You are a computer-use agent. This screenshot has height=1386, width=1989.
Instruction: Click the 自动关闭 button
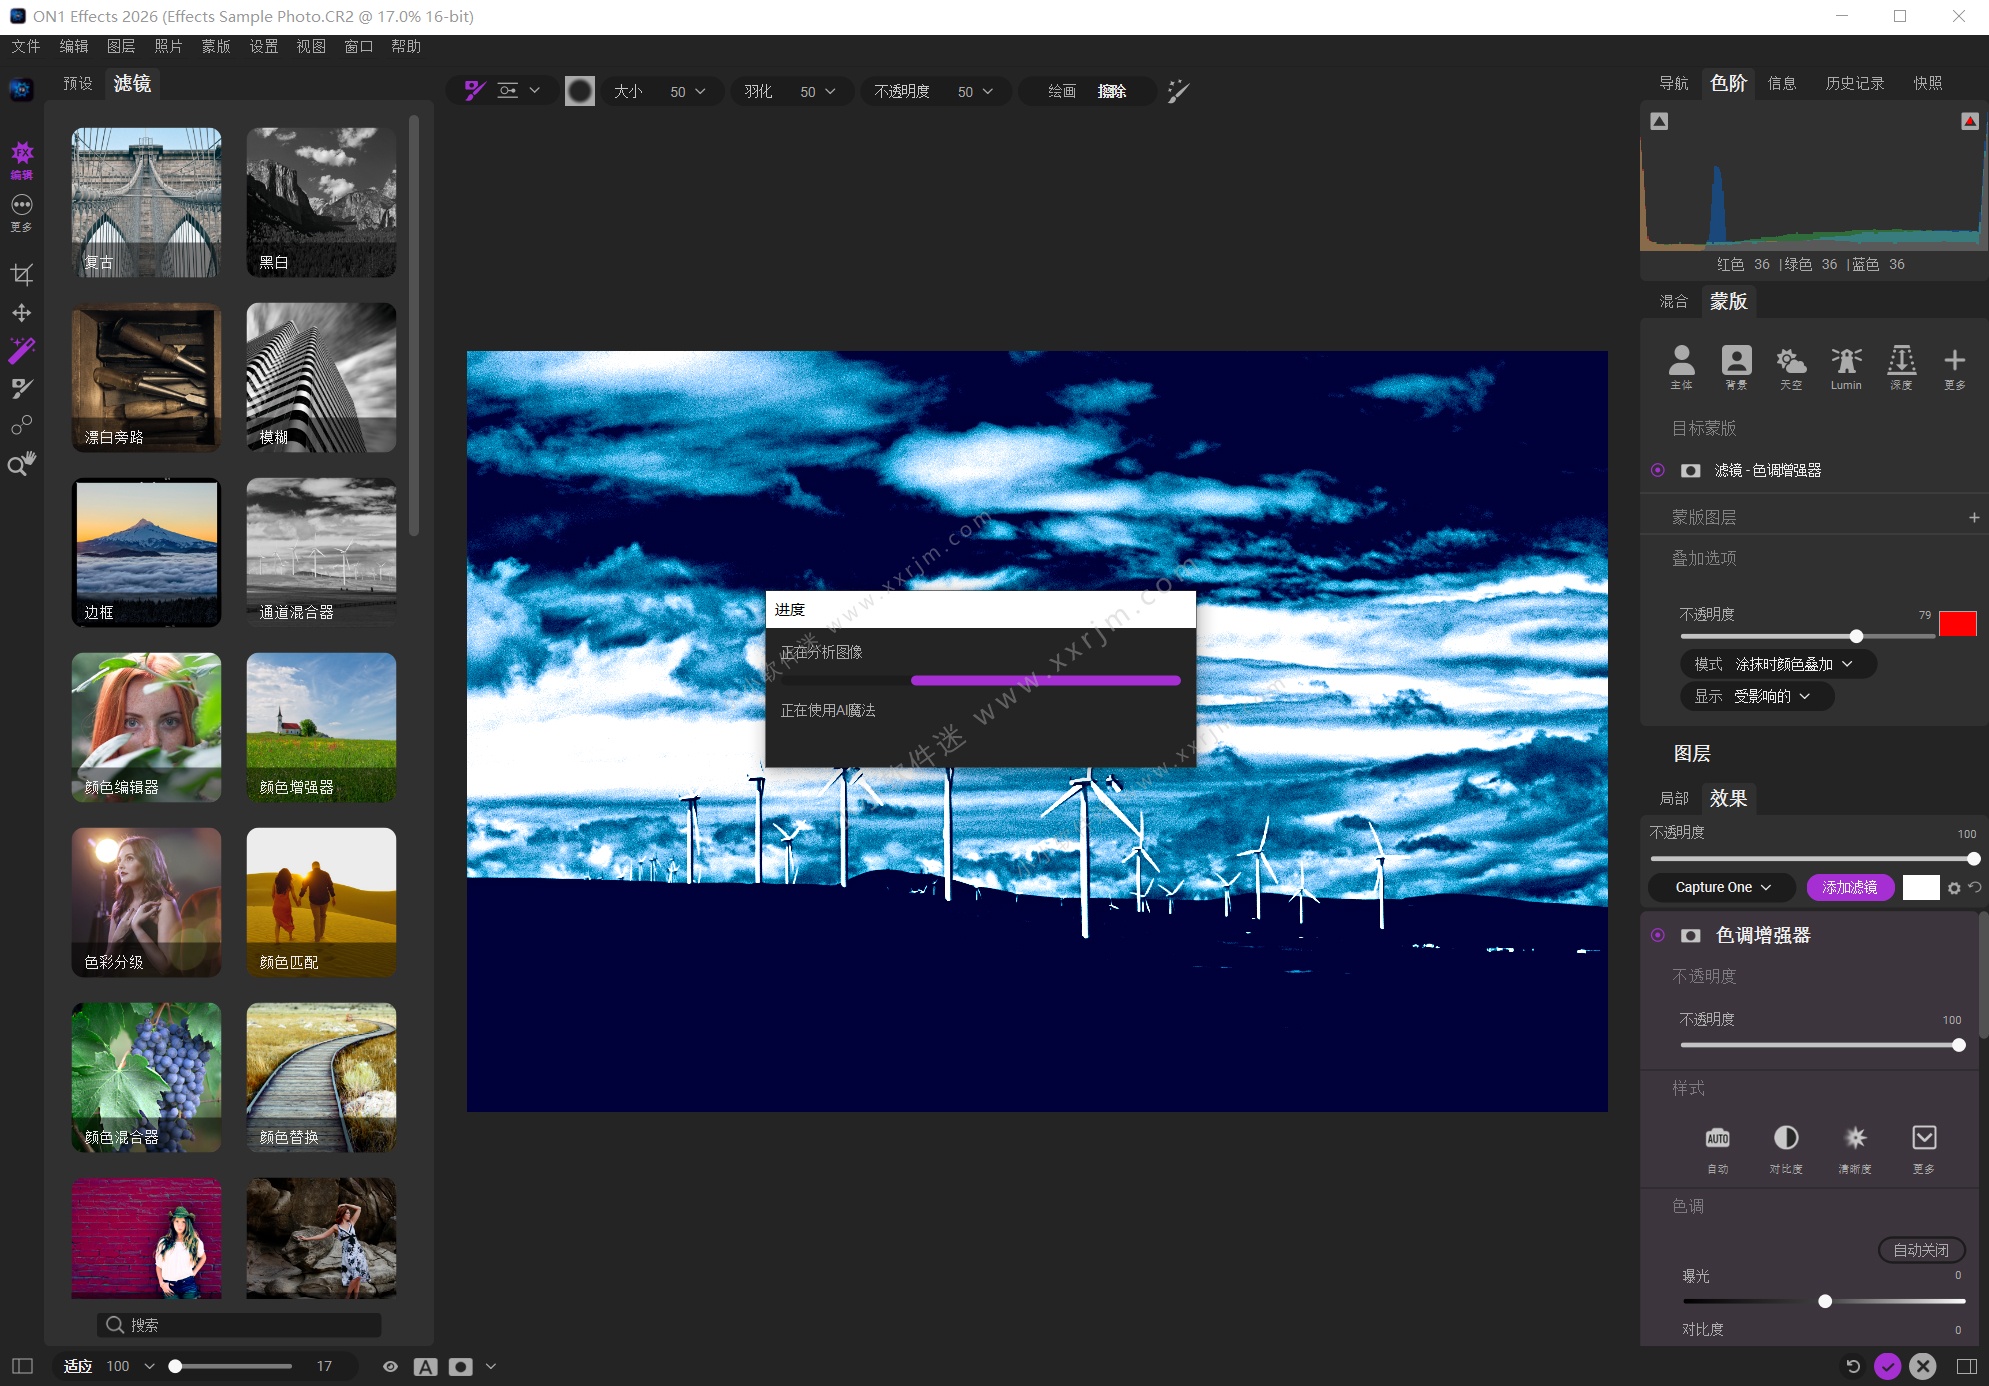tap(1920, 1250)
